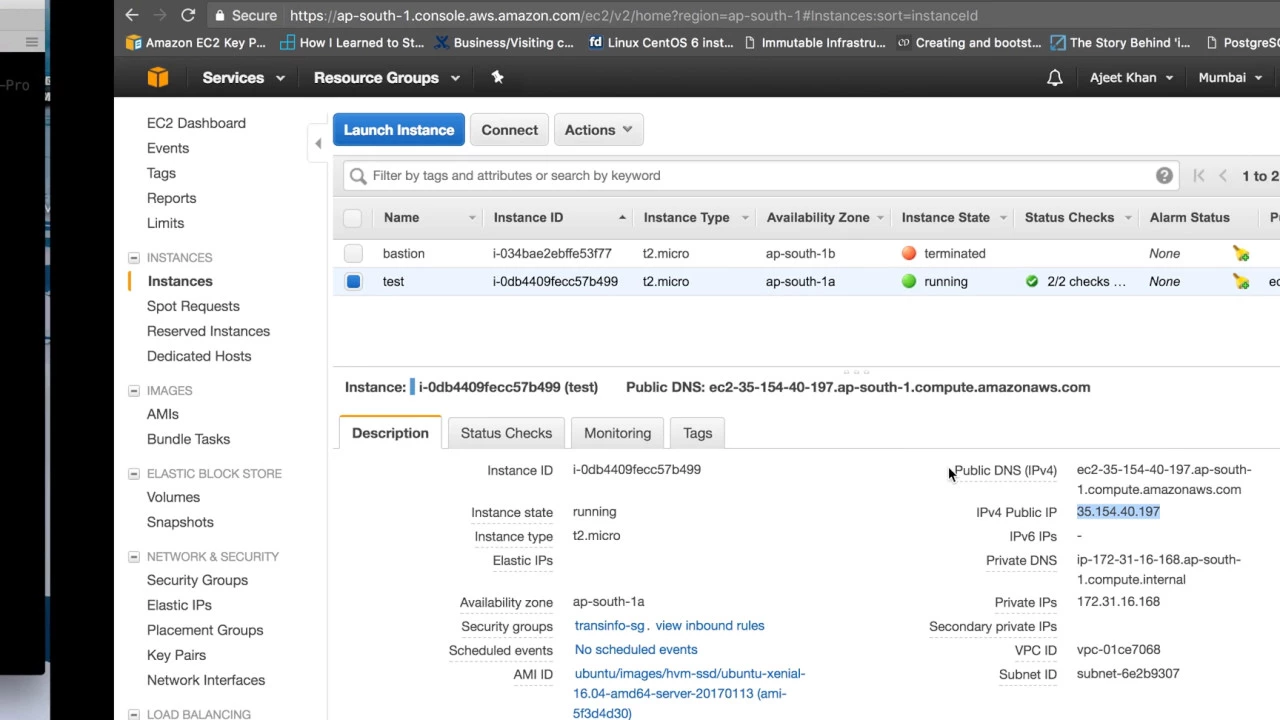The image size is (1280, 720).
Task: Click the view inbound rules link
Action: 710,626
